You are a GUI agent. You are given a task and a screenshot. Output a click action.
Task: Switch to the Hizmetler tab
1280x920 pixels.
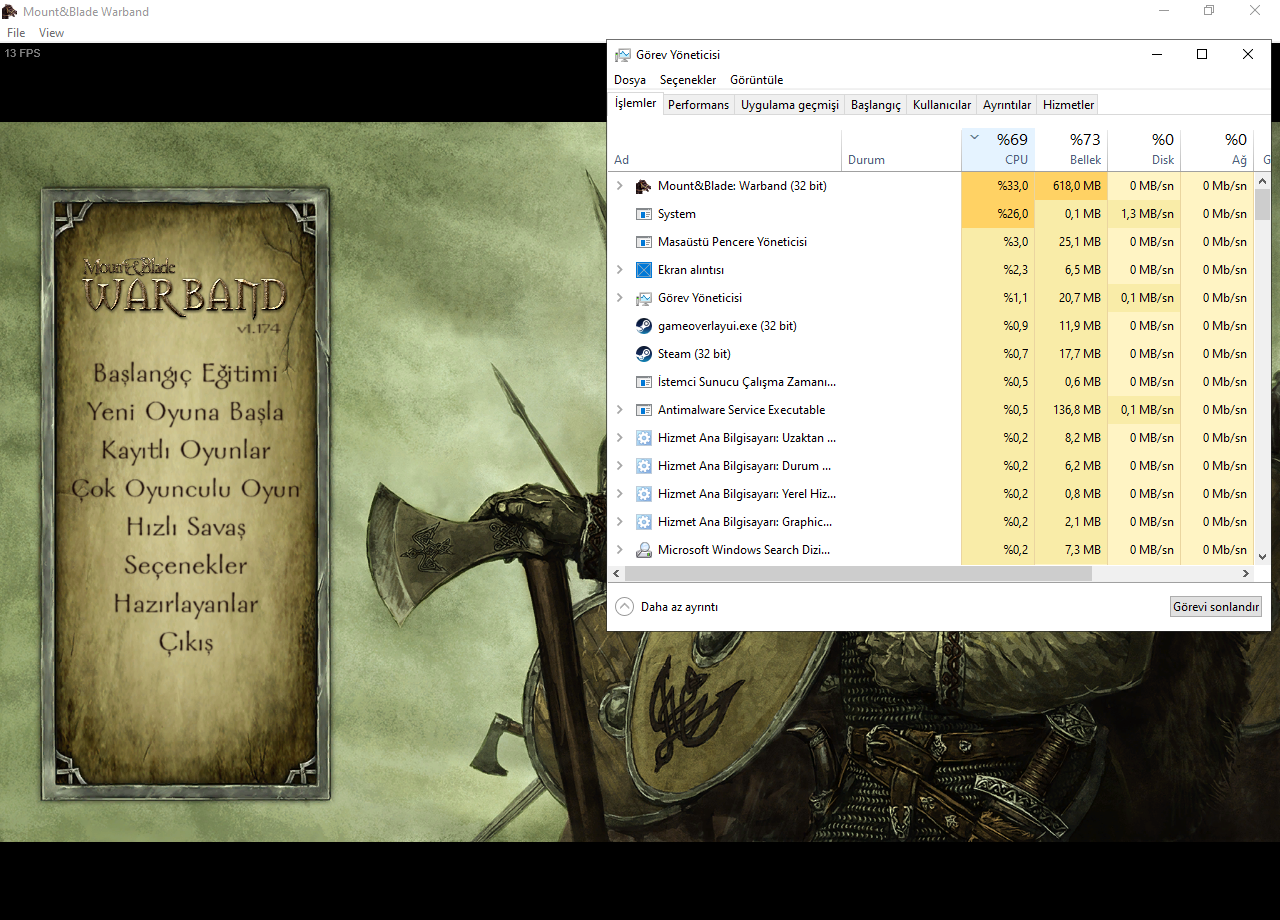pos(1068,105)
